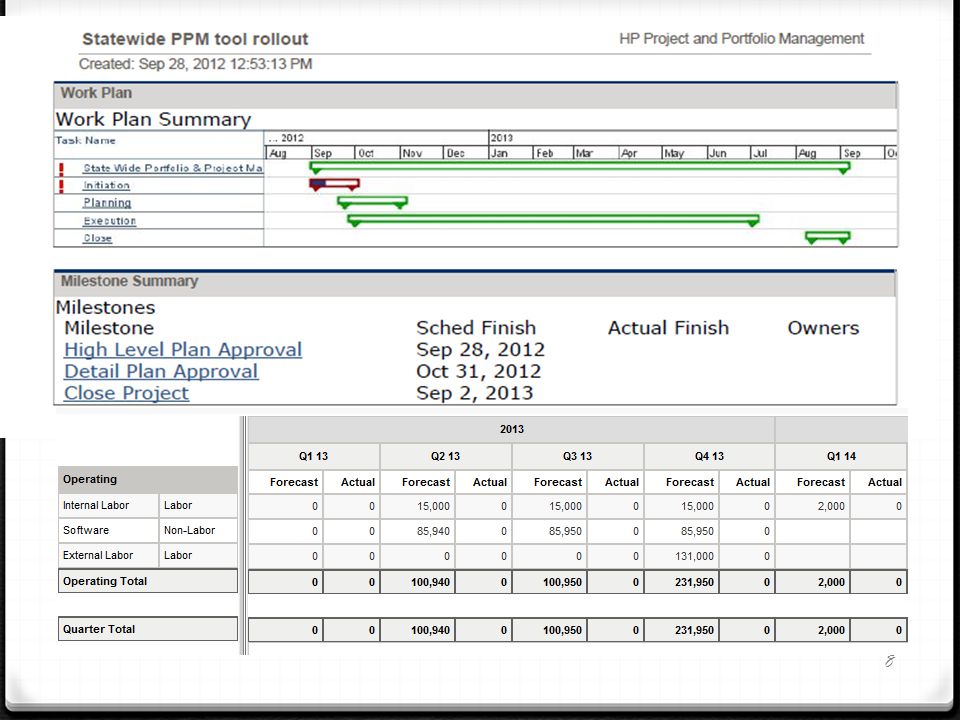Screen dimensions: 960x720
Task: Click the 2013 year header in cost table
Action: [x=511, y=429]
